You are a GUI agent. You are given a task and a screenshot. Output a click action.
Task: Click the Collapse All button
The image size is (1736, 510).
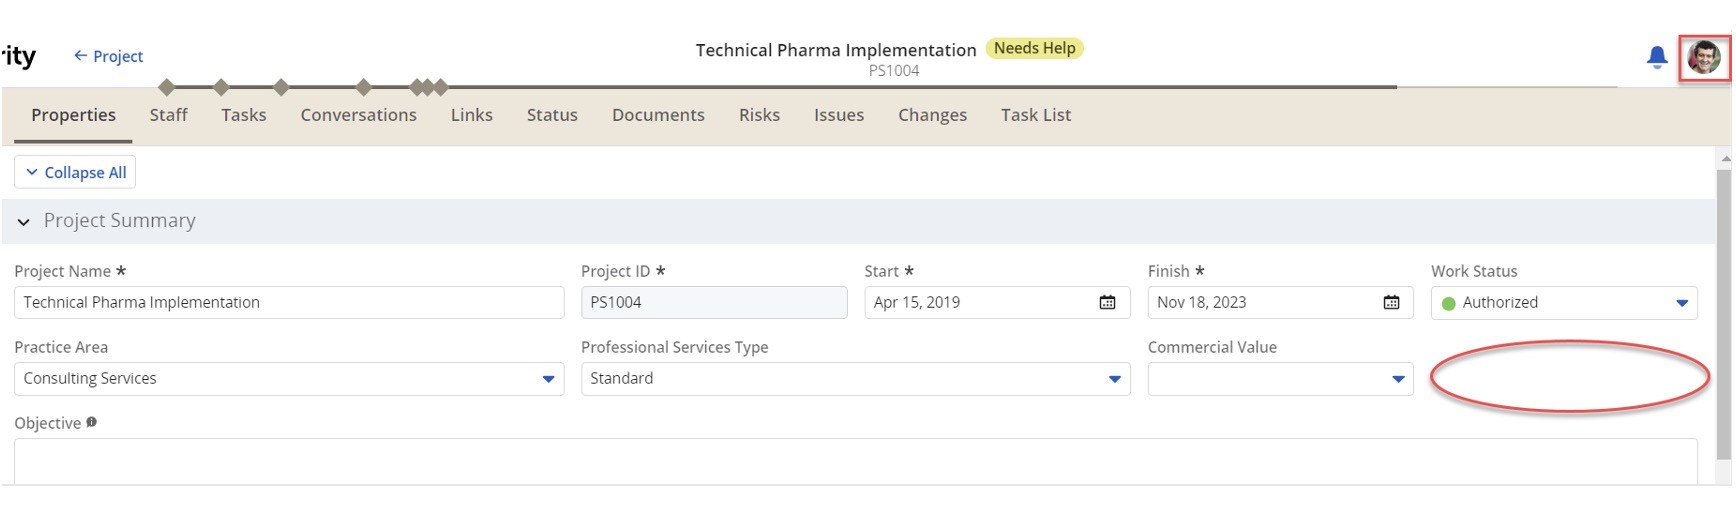click(x=75, y=172)
